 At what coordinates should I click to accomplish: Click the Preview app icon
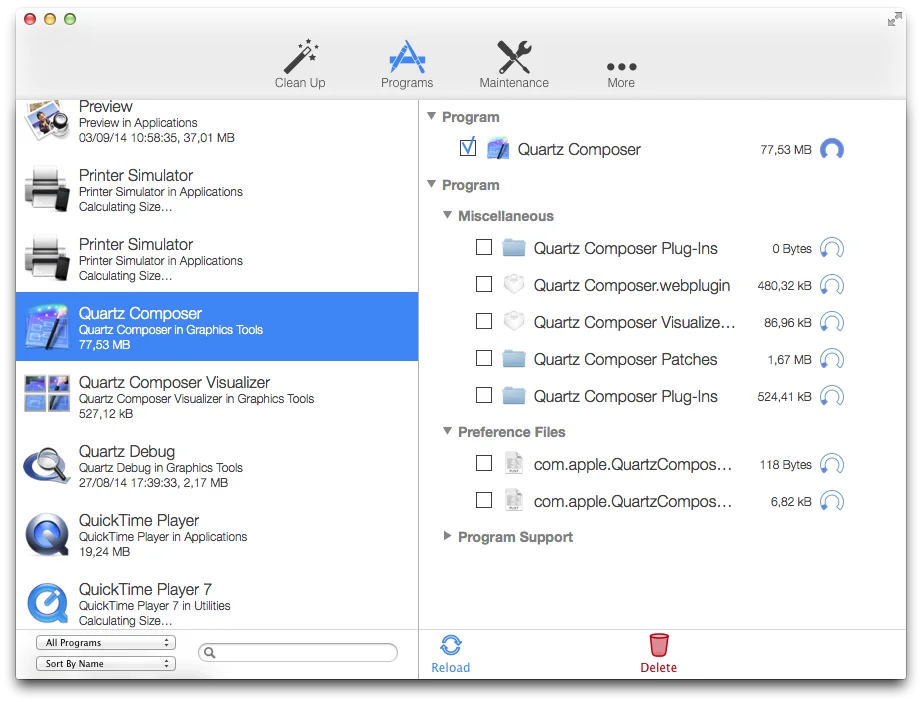coord(46,120)
